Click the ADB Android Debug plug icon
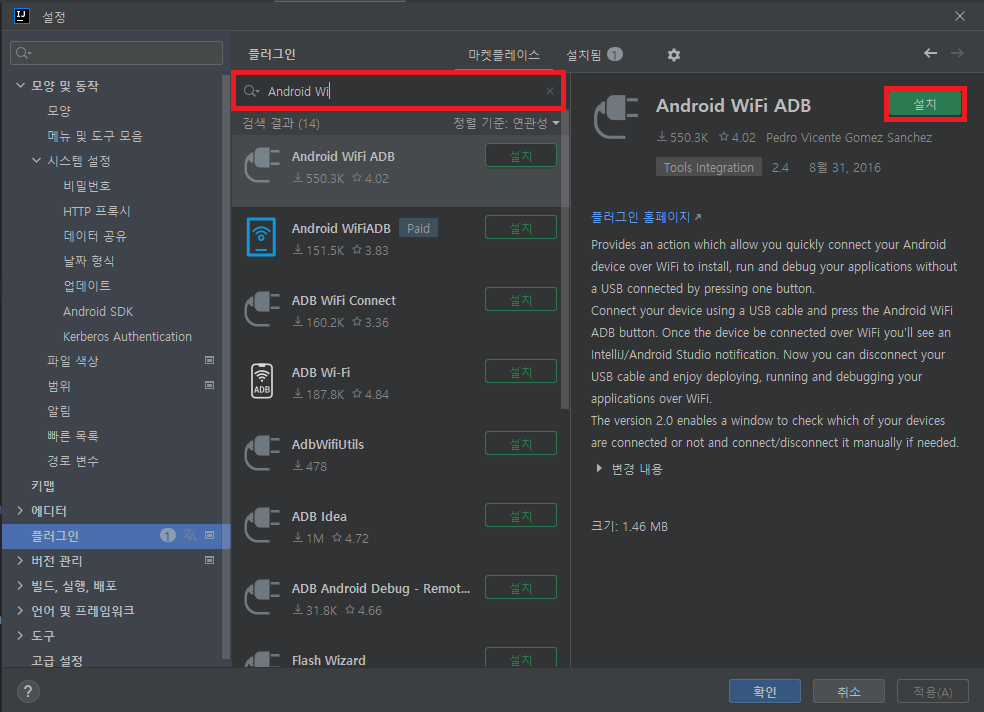Viewport: 984px width, 712px height. (x=262, y=597)
